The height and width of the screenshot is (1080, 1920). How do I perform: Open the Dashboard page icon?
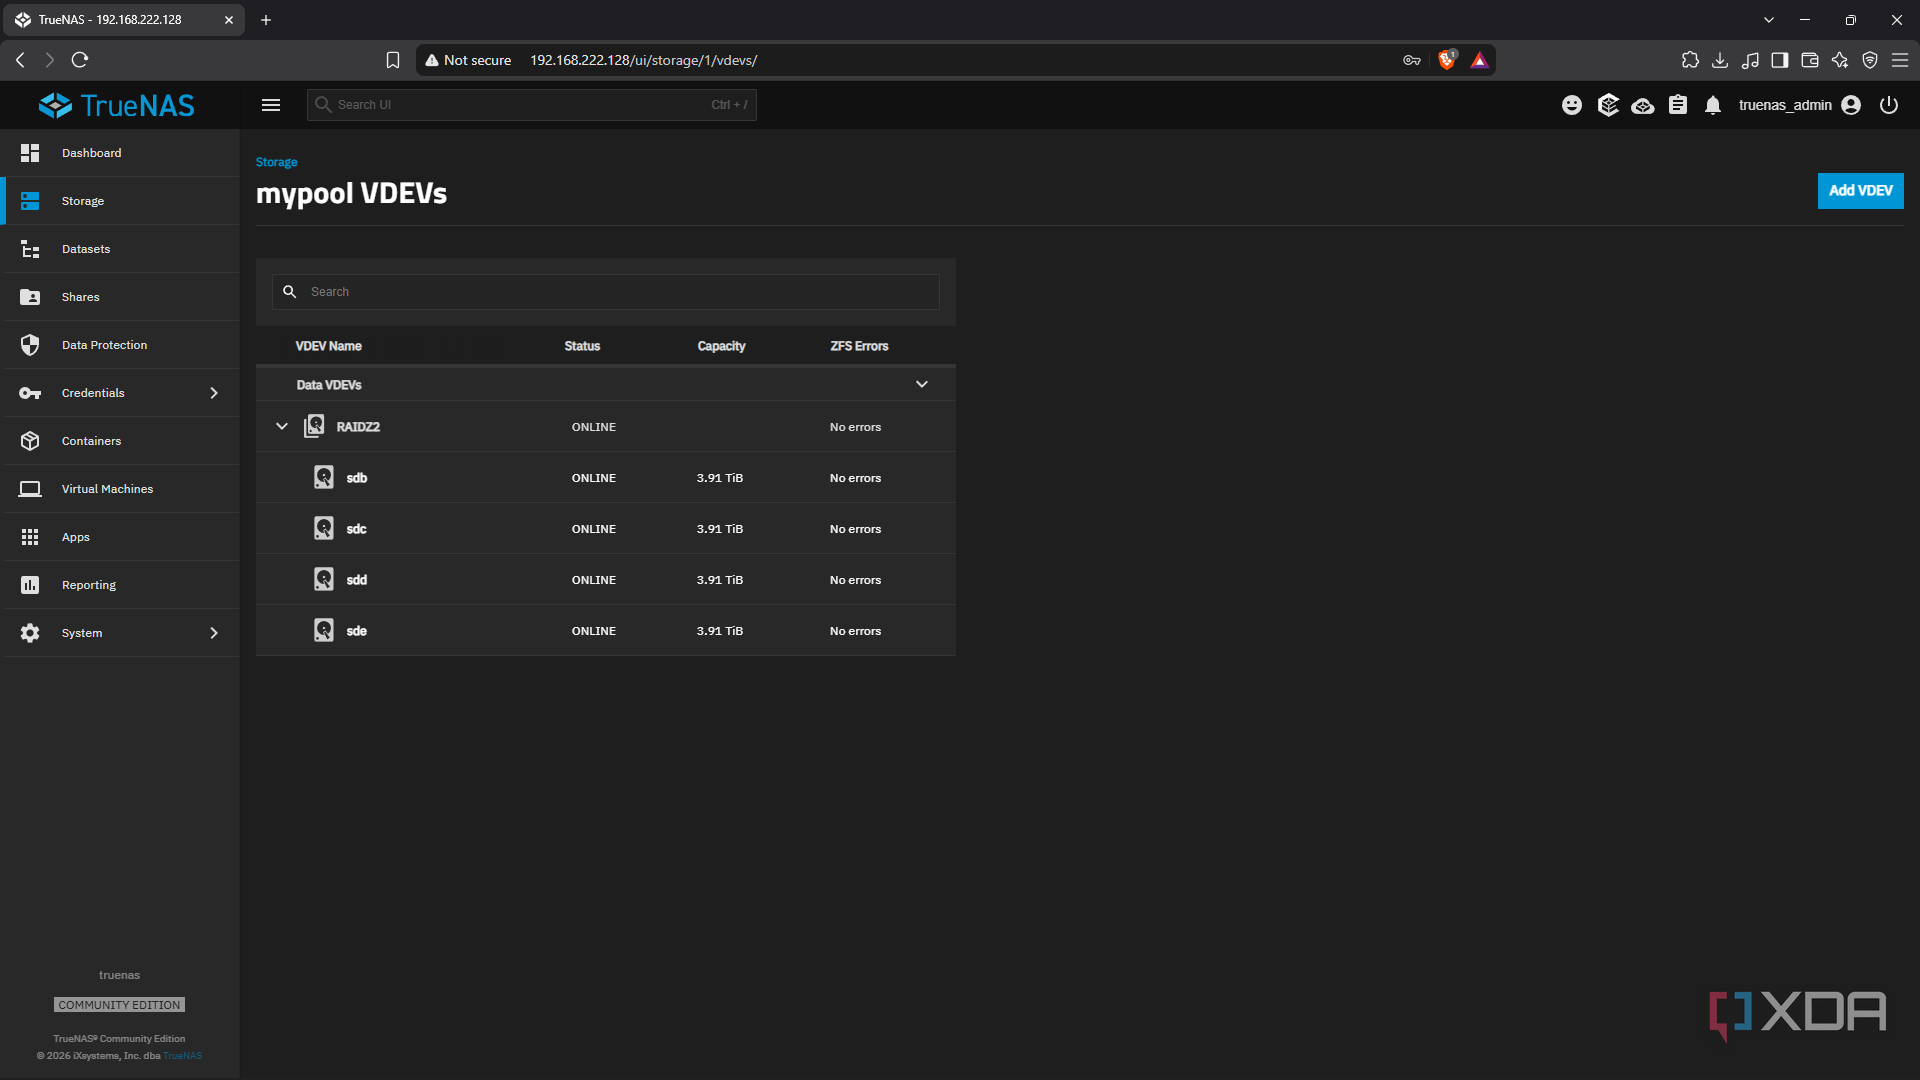click(x=30, y=153)
